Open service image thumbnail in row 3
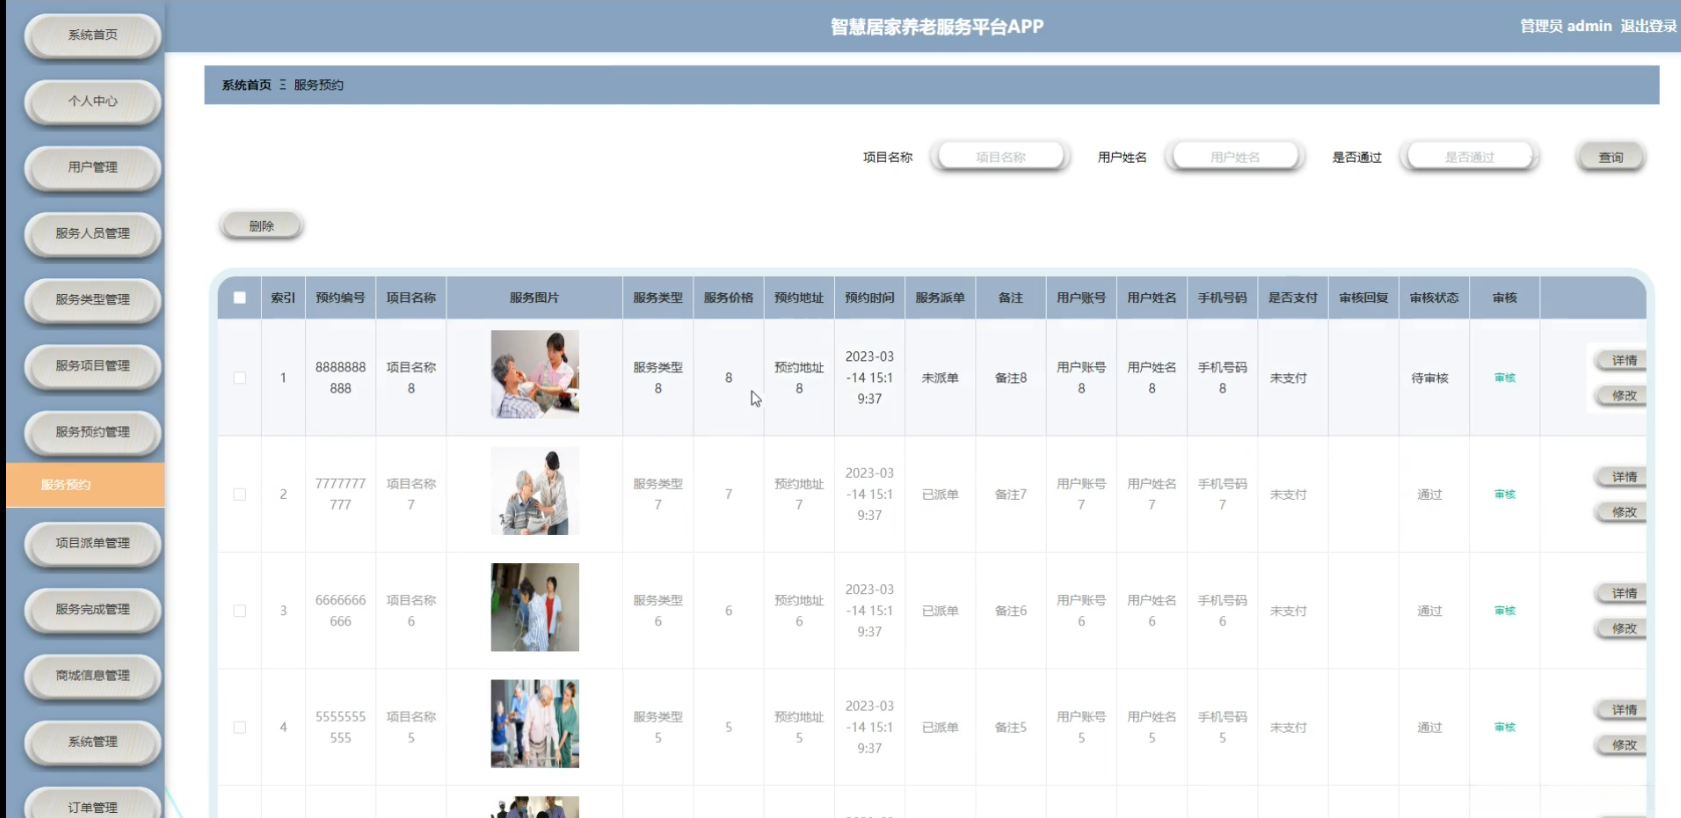This screenshot has height=818, width=1681. click(x=535, y=607)
